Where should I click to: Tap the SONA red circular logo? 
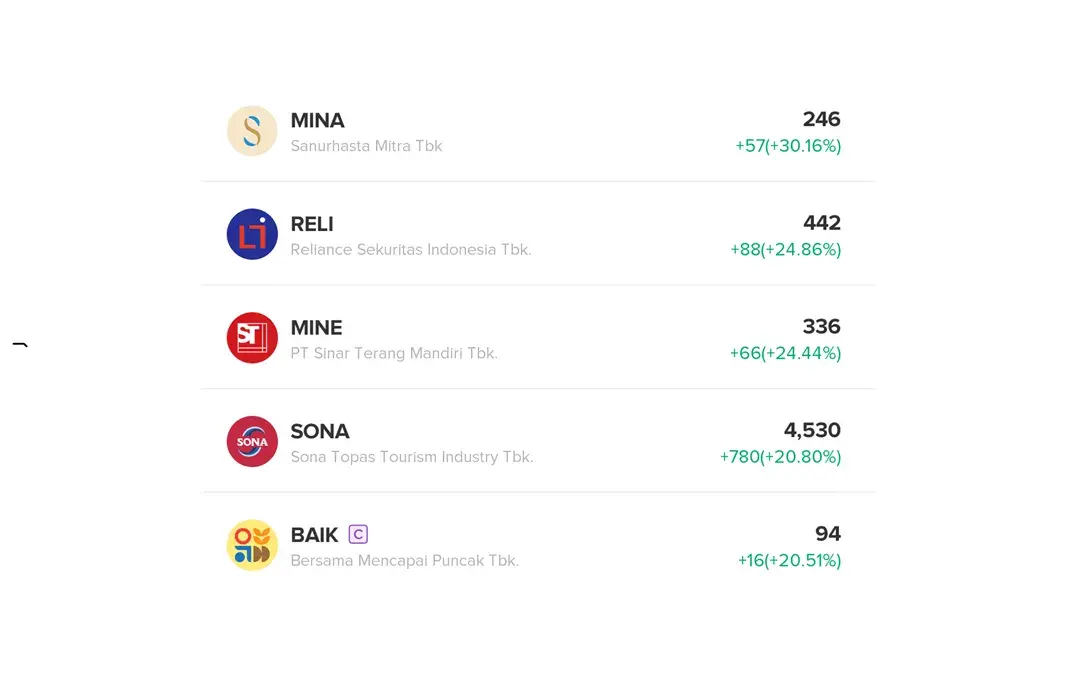click(x=252, y=441)
